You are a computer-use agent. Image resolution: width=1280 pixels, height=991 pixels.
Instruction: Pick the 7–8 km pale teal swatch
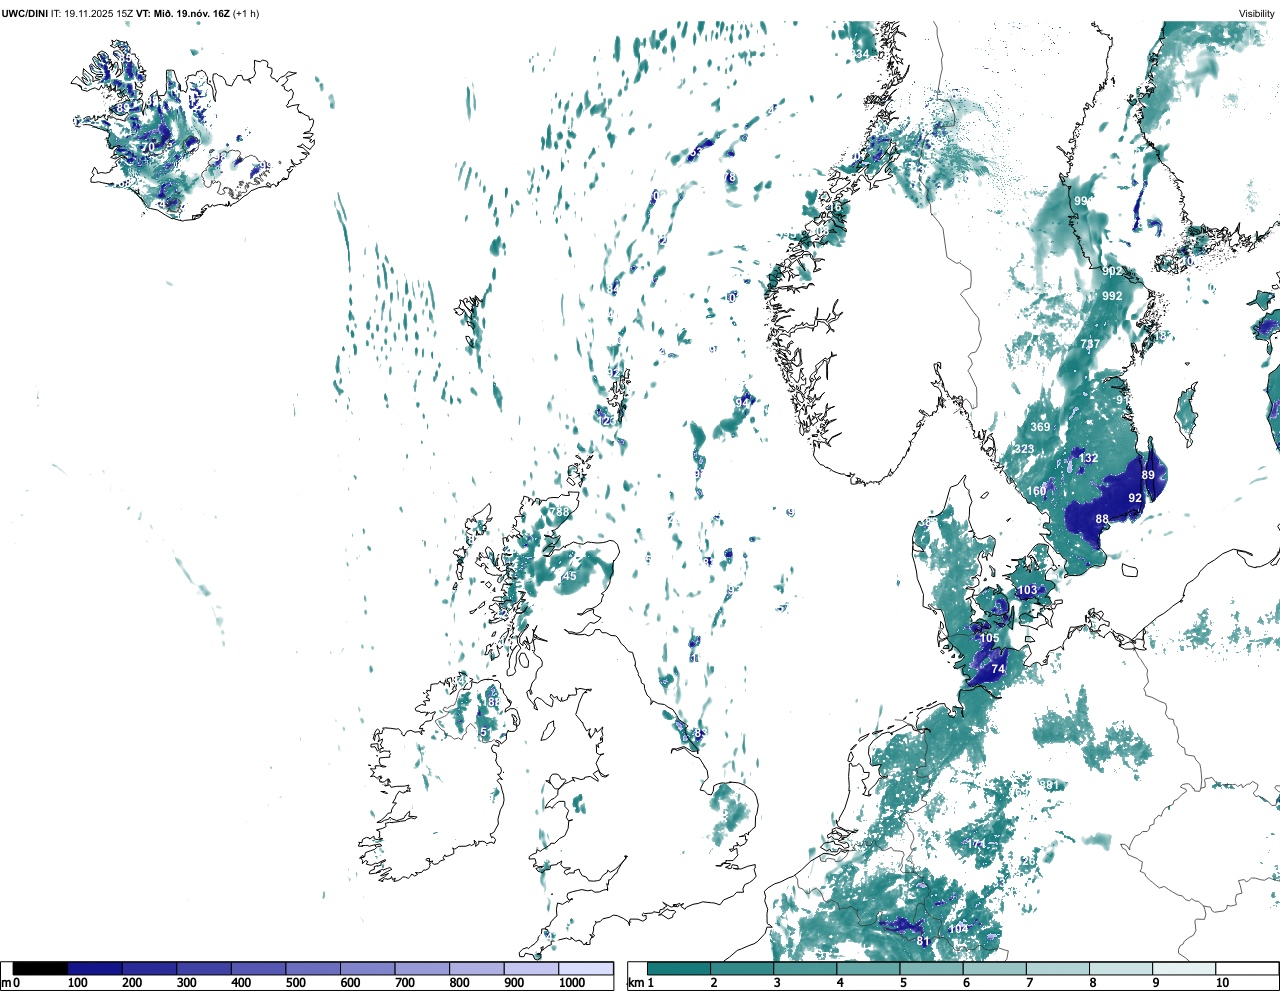point(1057,968)
